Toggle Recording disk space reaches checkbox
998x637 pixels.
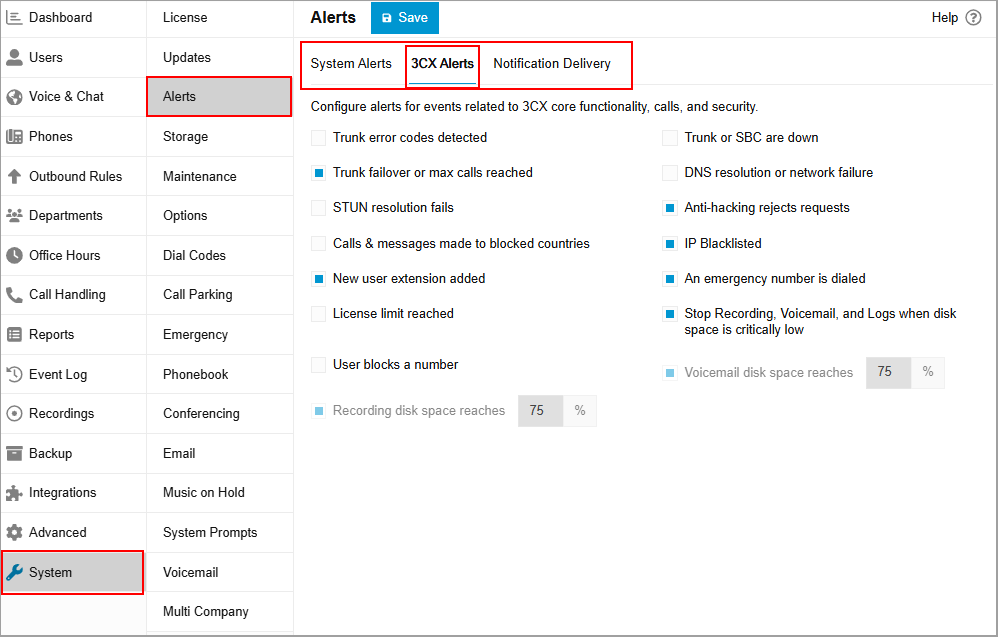[x=318, y=411]
